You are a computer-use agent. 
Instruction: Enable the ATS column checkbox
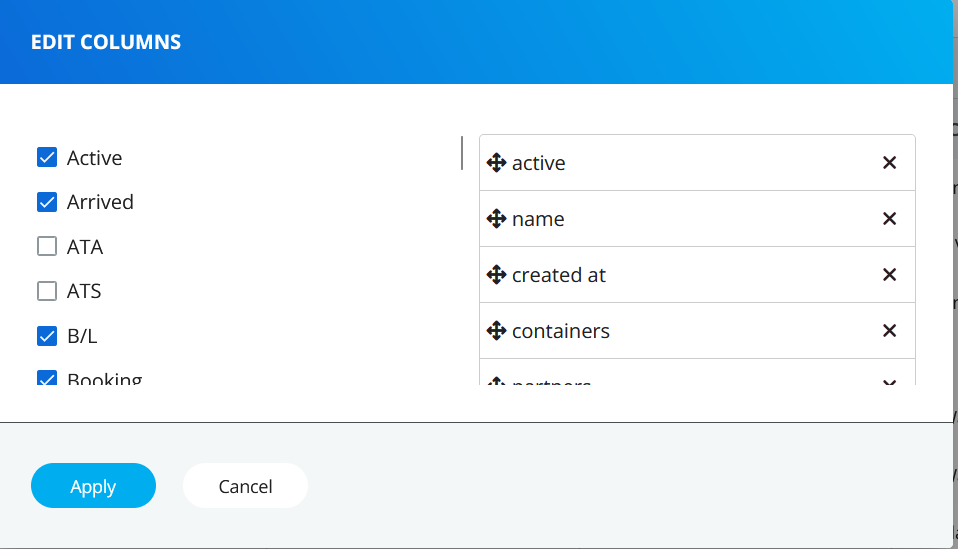[47, 292]
